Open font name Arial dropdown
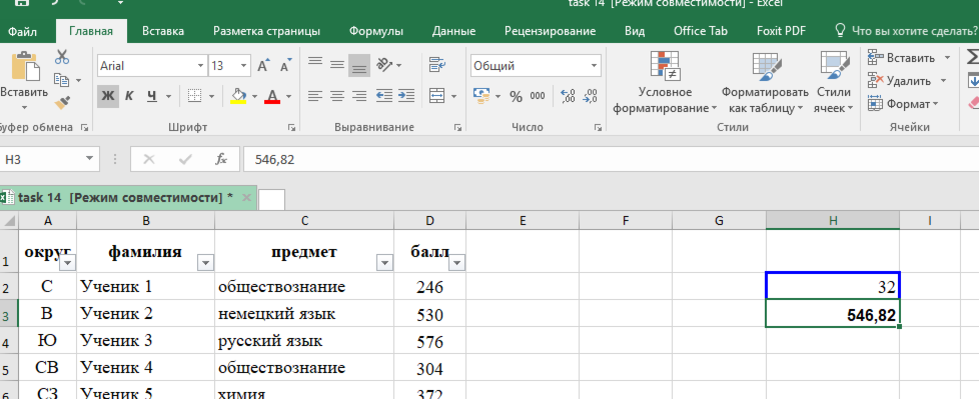Image resolution: width=979 pixels, height=399 pixels. click(200, 66)
